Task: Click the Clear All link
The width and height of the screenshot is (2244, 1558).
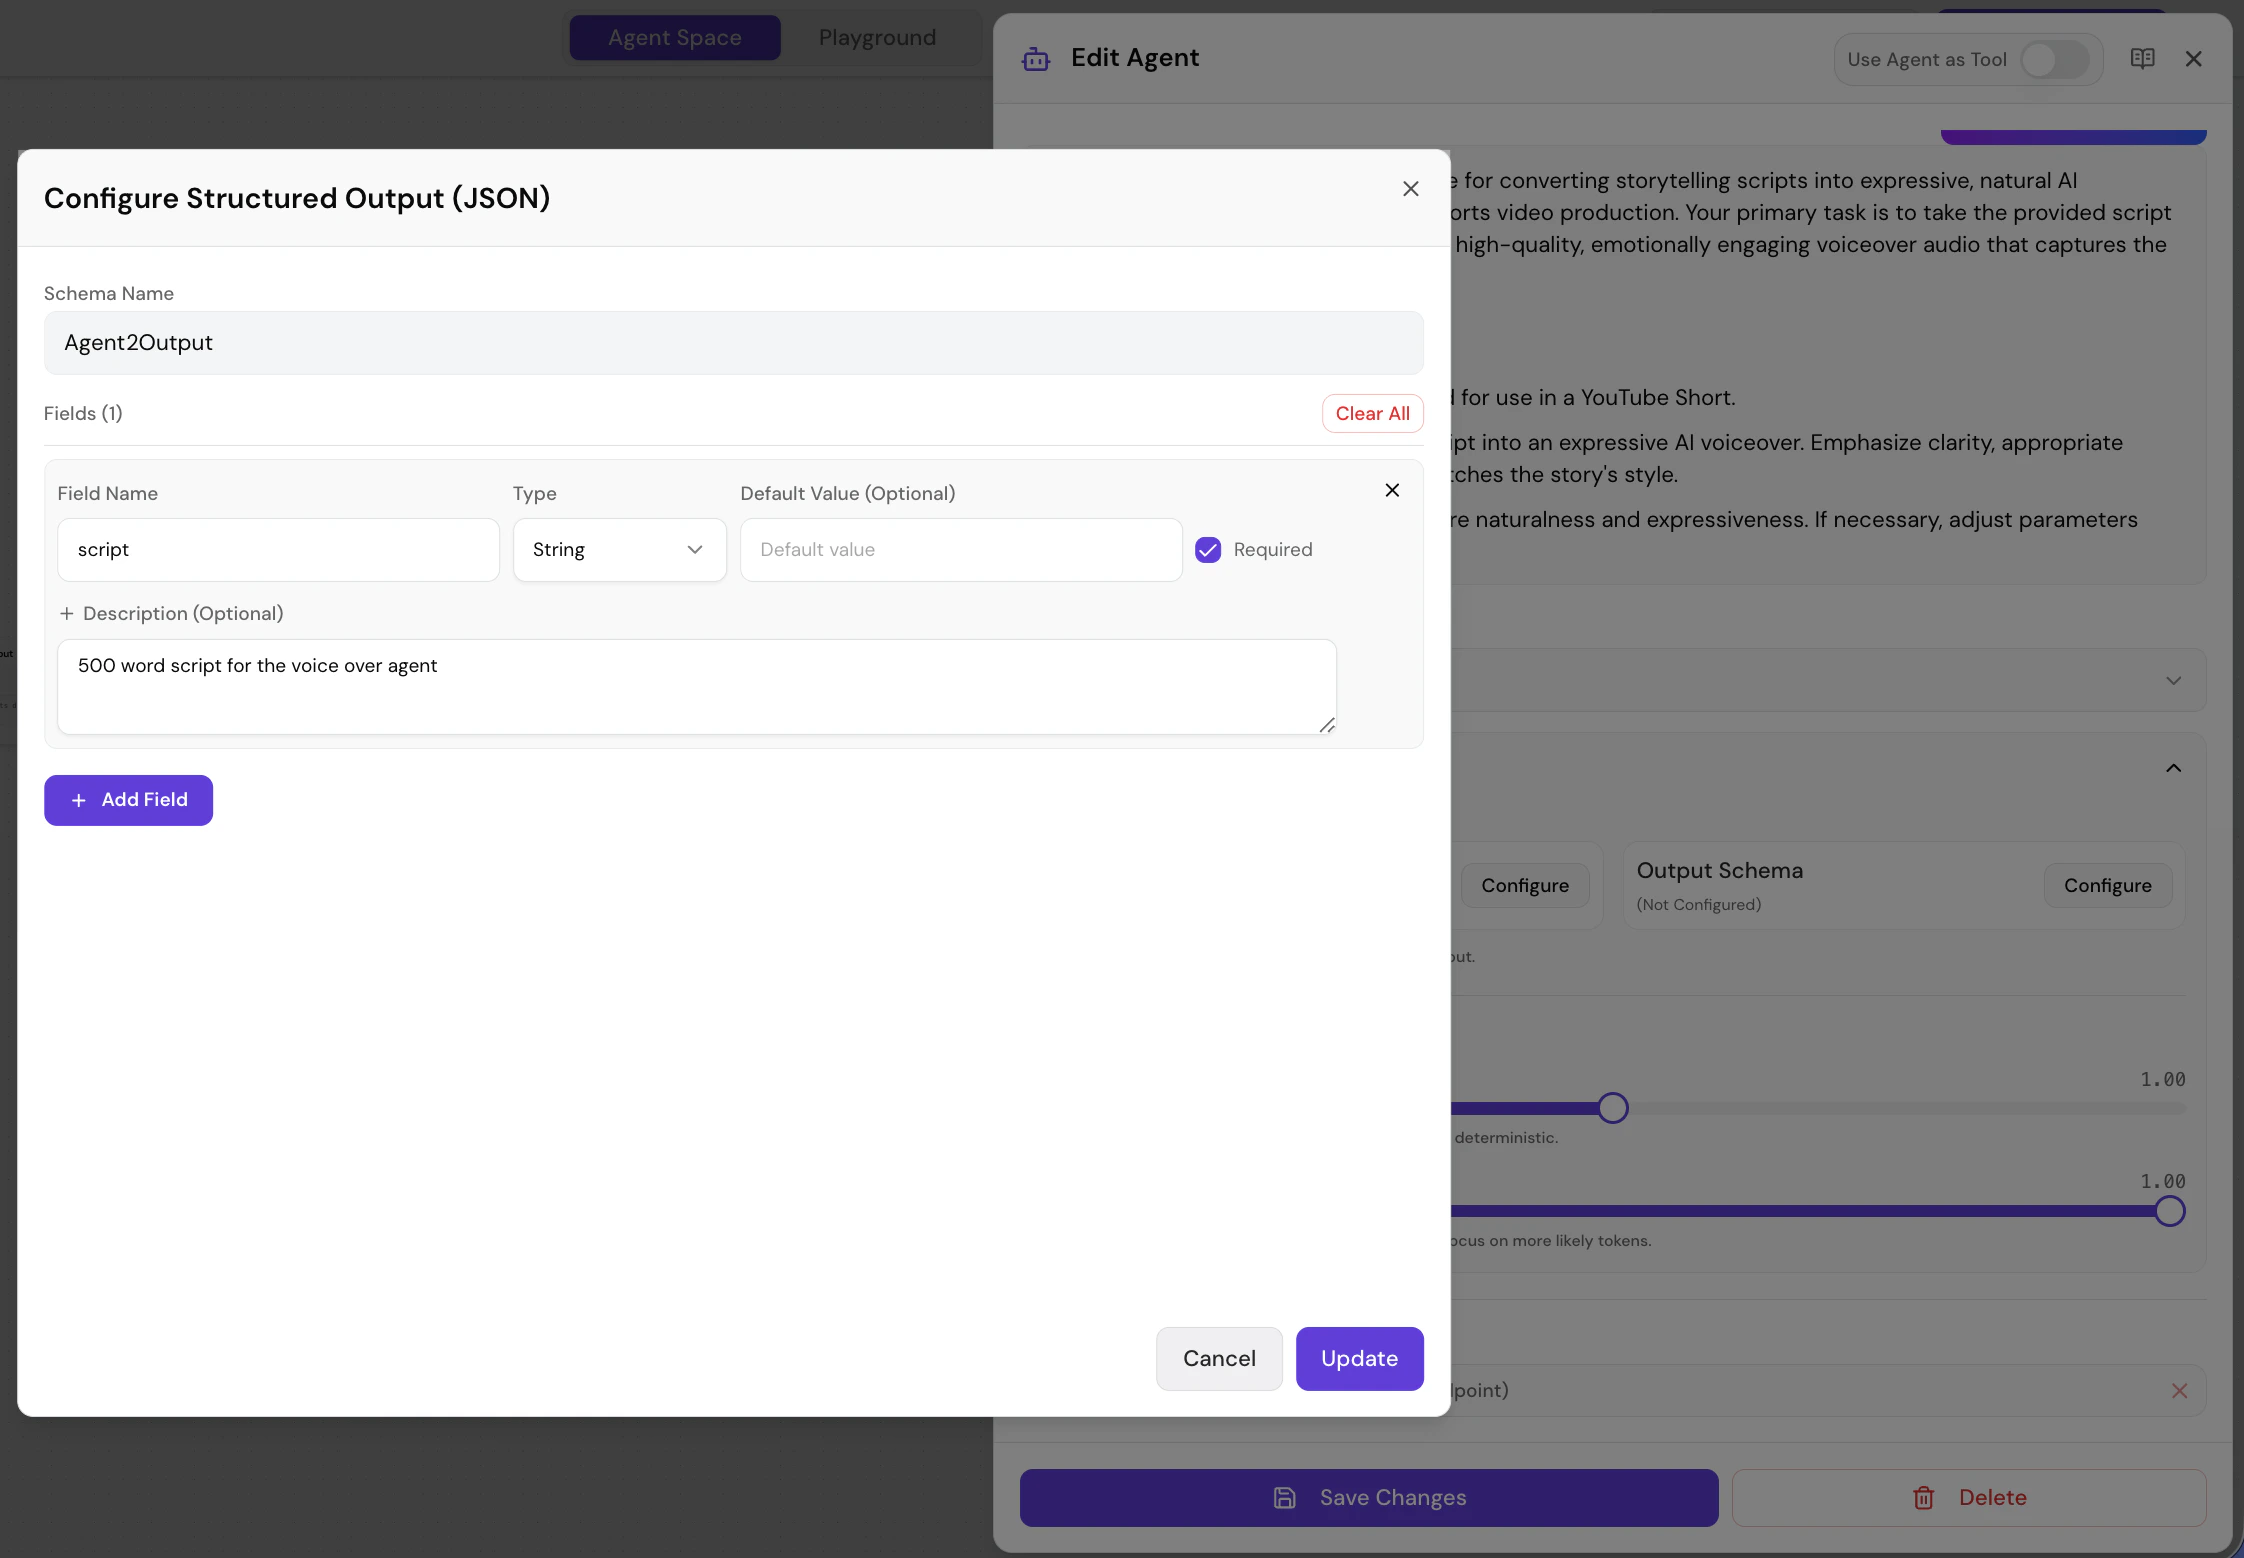Action: [x=1371, y=413]
